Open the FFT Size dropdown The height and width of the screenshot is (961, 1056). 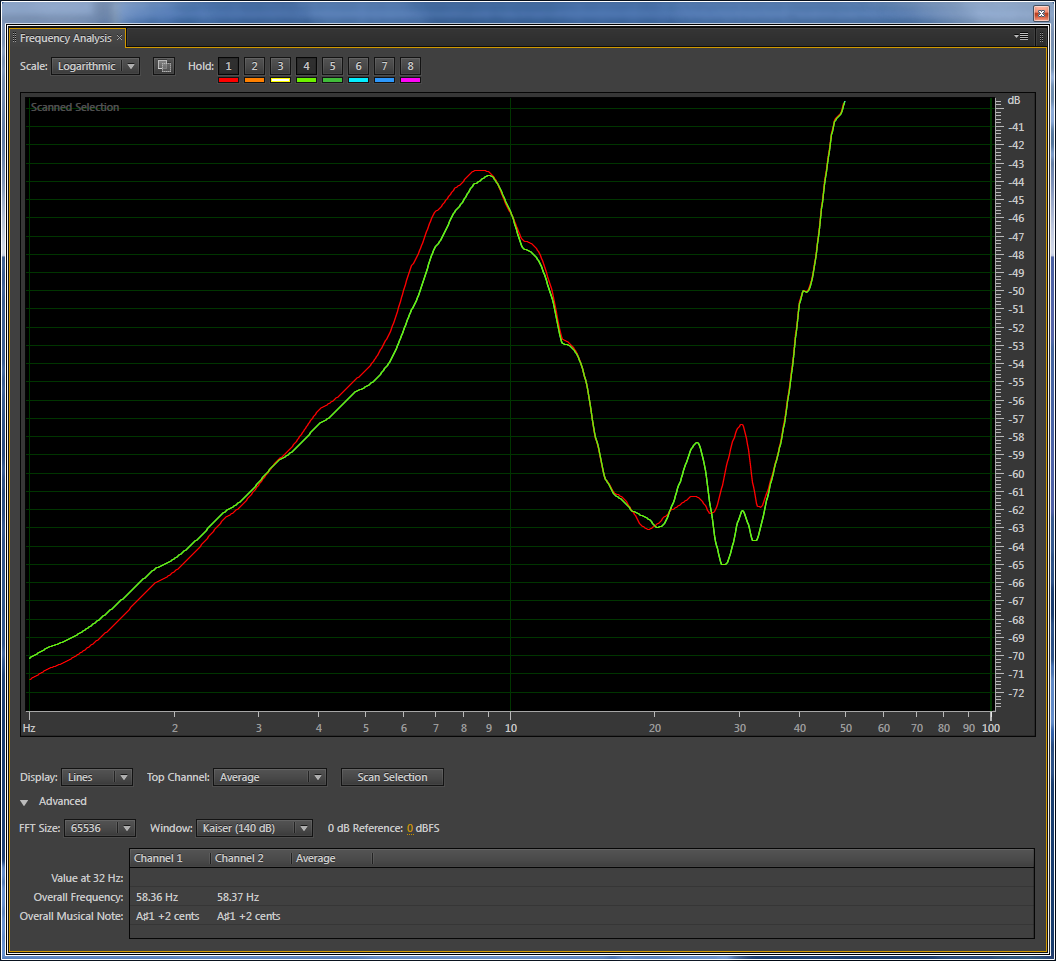coord(99,828)
